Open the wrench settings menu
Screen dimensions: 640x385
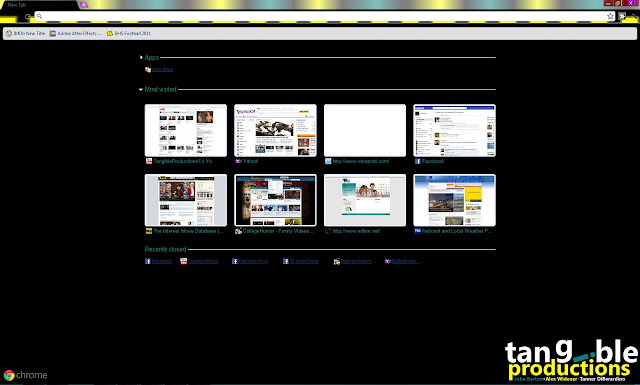(635, 16)
